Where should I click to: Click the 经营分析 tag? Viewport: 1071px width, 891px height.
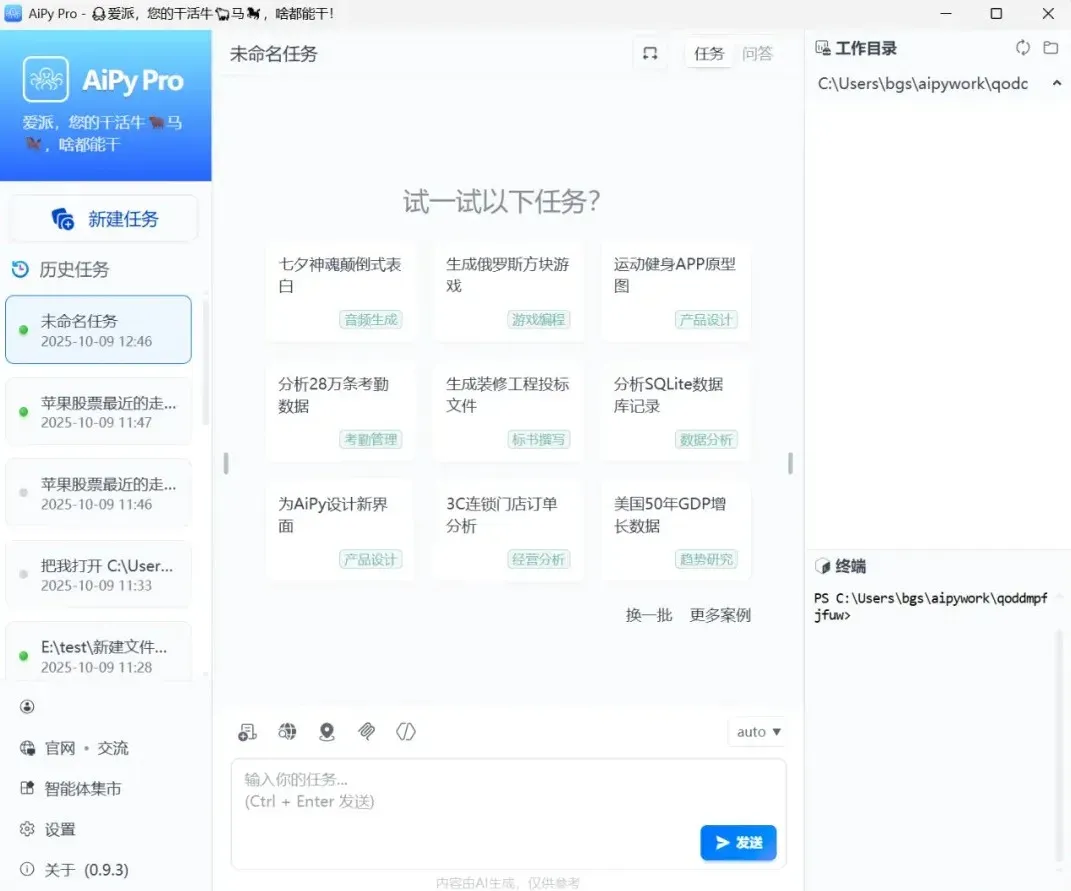(539, 560)
